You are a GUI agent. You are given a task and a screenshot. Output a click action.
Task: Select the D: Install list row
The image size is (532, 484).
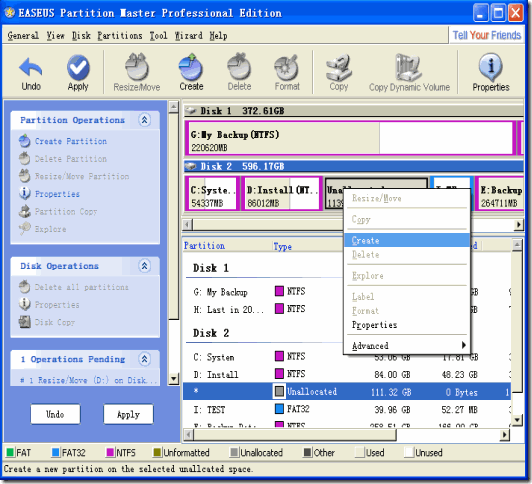click(x=347, y=374)
